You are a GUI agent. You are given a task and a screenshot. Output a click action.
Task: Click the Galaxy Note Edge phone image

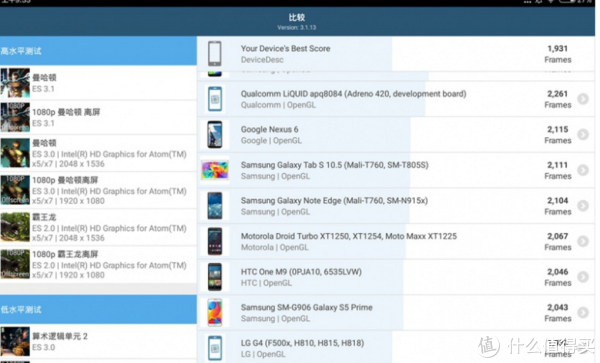click(x=215, y=206)
